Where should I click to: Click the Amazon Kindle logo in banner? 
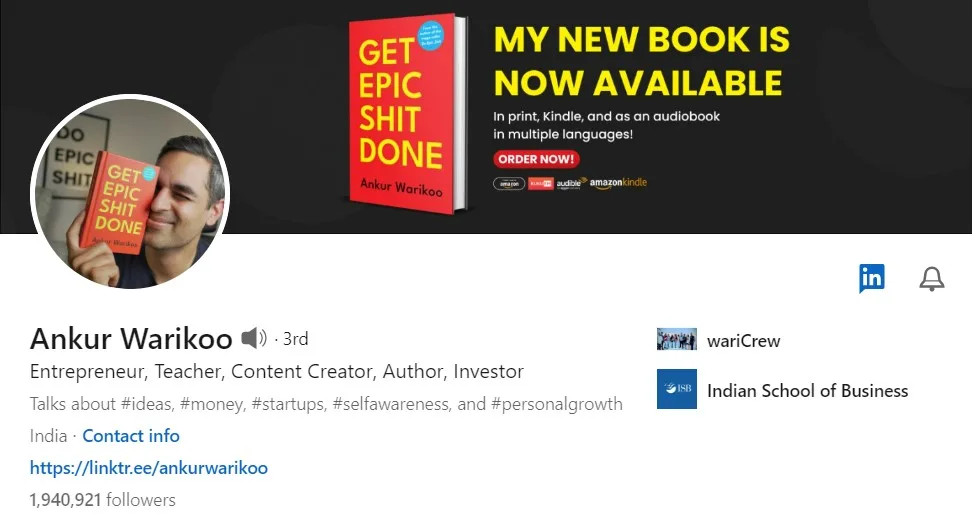point(618,183)
